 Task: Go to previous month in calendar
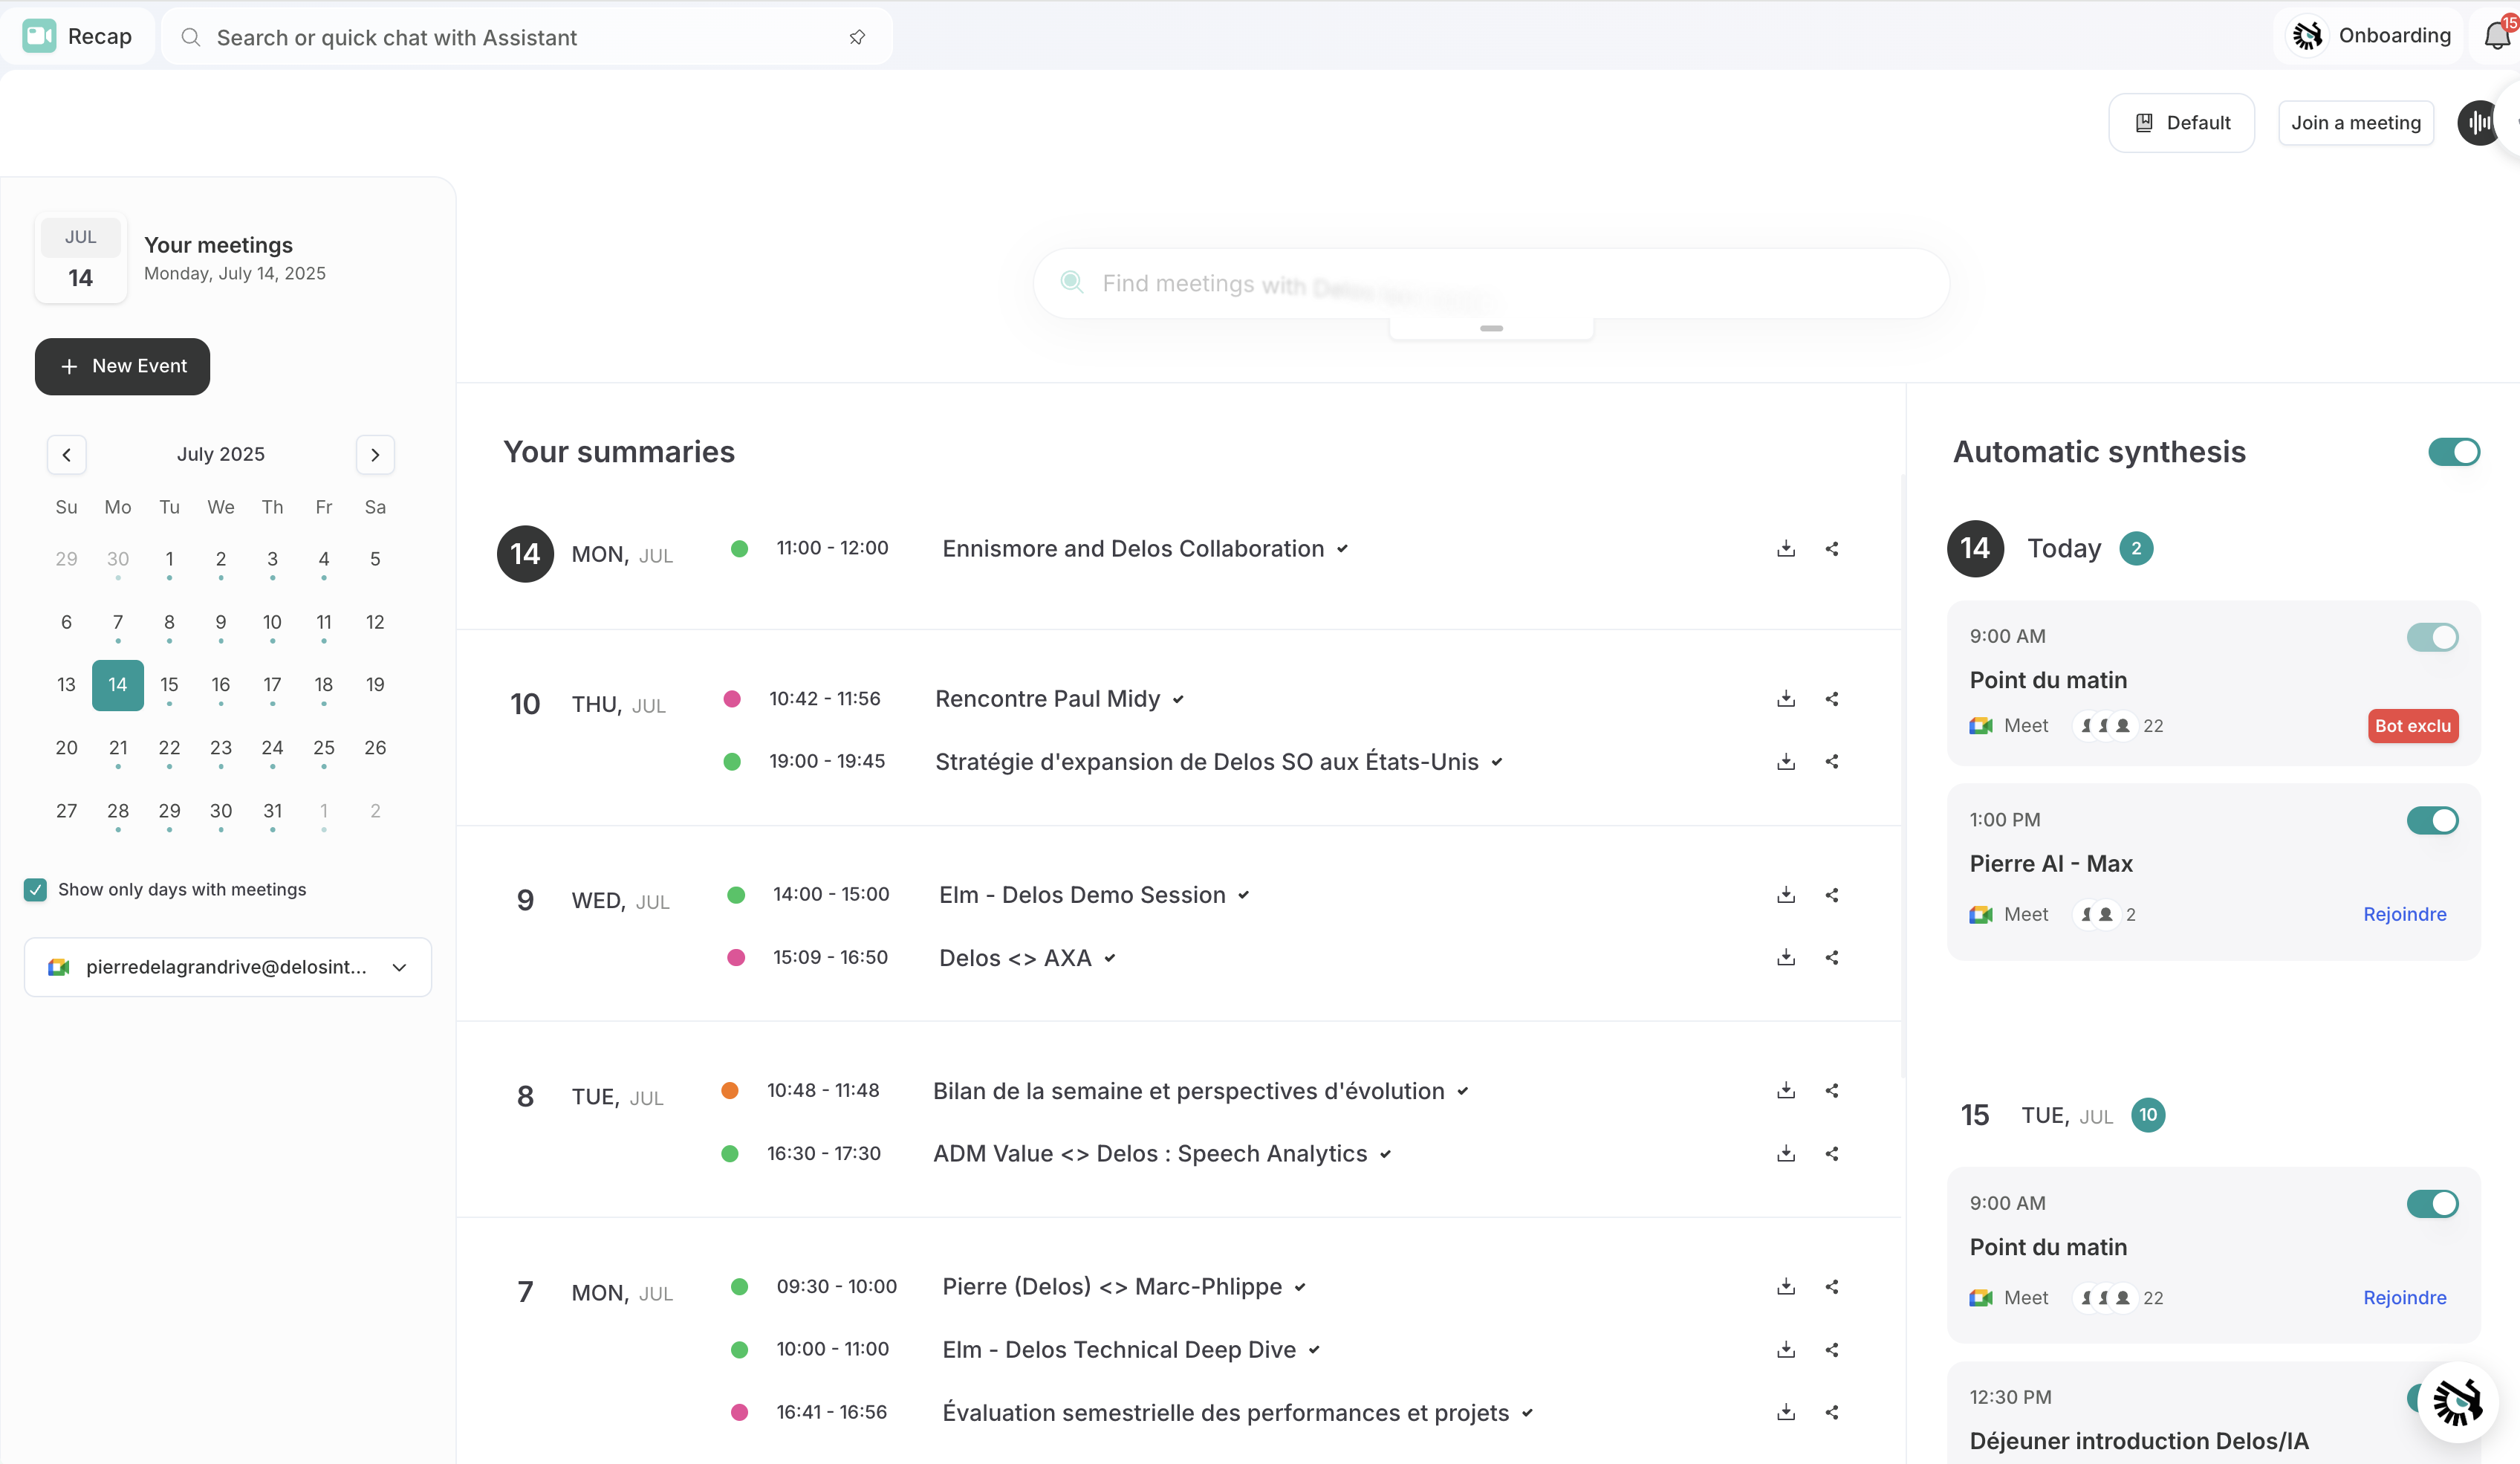(x=67, y=455)
